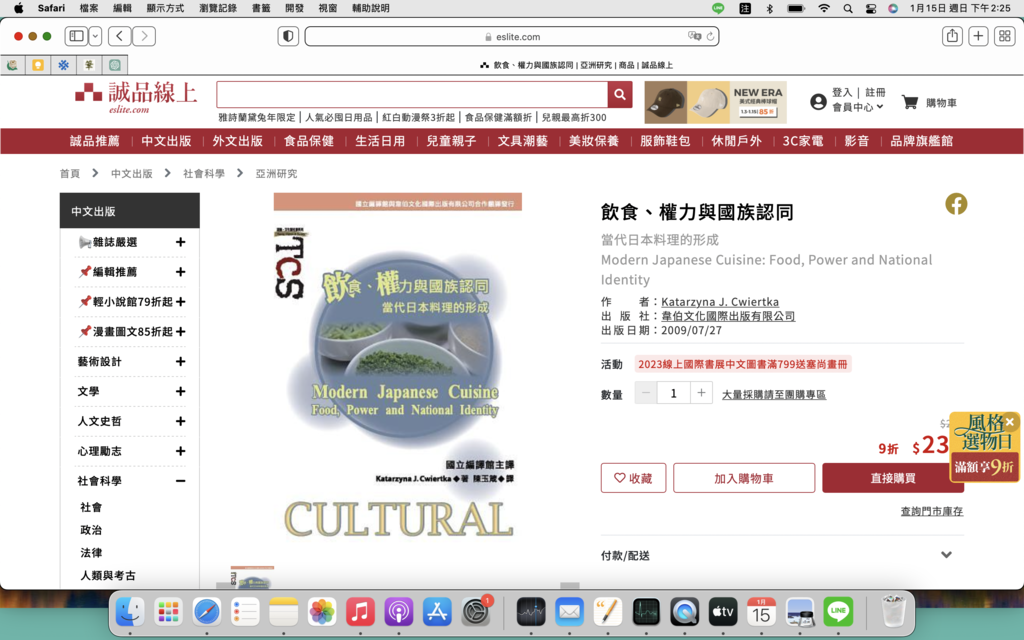The width and height of the screenshot is (1024, 640).
Task: Click 大量採購請至團購專區 link
Action: click(774, 394)
